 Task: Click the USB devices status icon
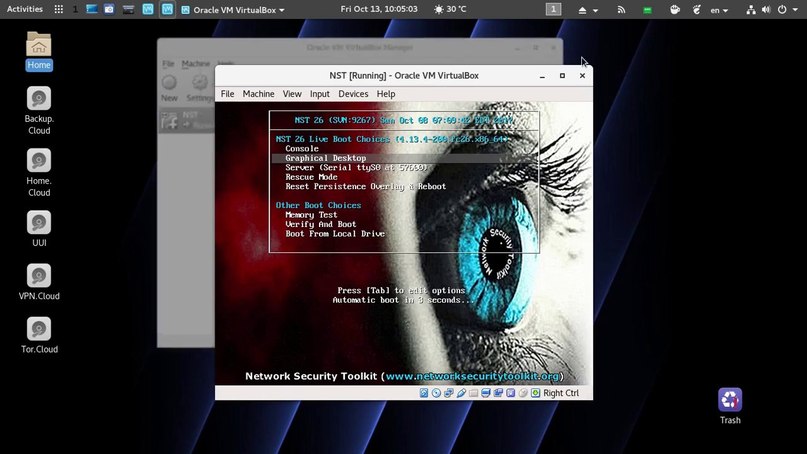460,393
